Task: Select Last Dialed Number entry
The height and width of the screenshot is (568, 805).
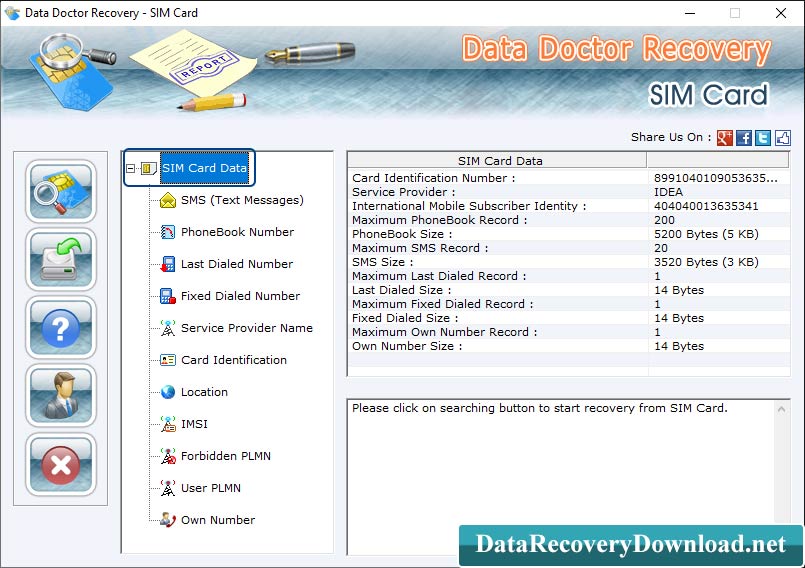Action: (237, 264)
